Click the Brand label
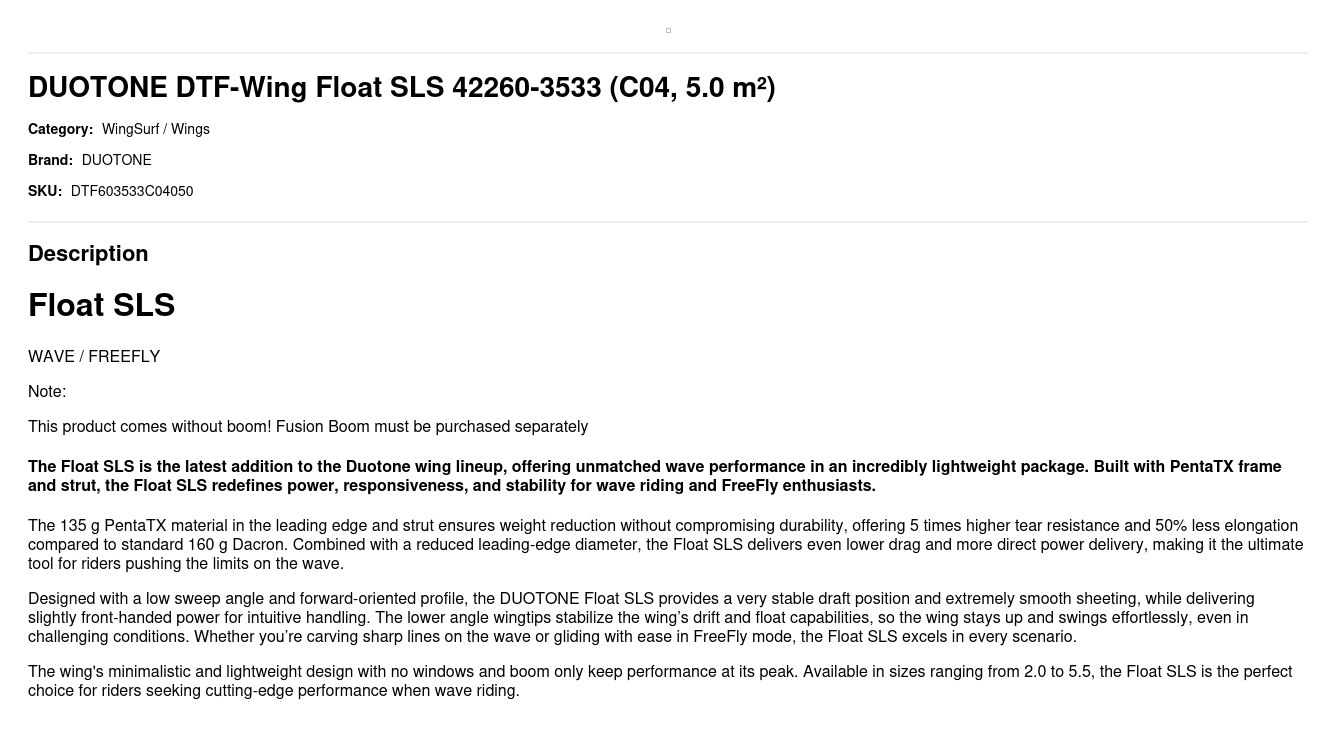Viewport: 1328px width, 746px height. [x=50, y=160]
